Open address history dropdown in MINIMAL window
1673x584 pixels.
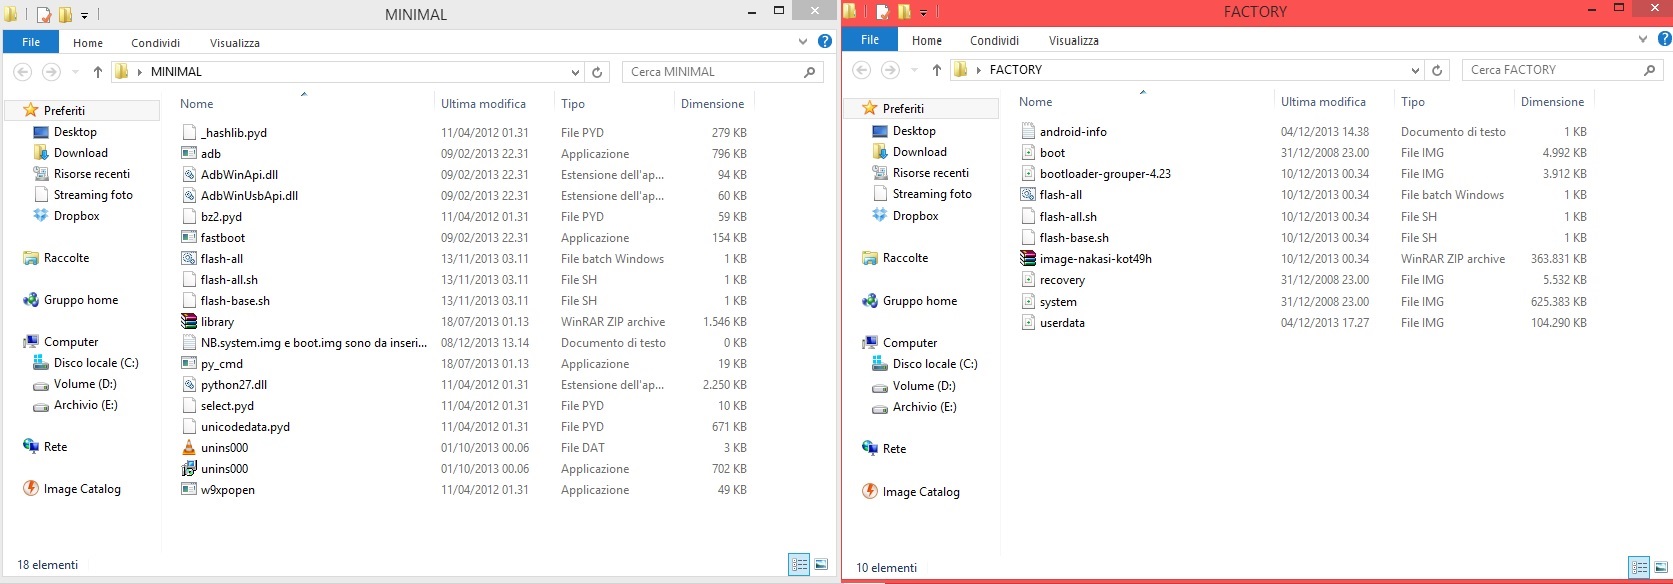575,72
